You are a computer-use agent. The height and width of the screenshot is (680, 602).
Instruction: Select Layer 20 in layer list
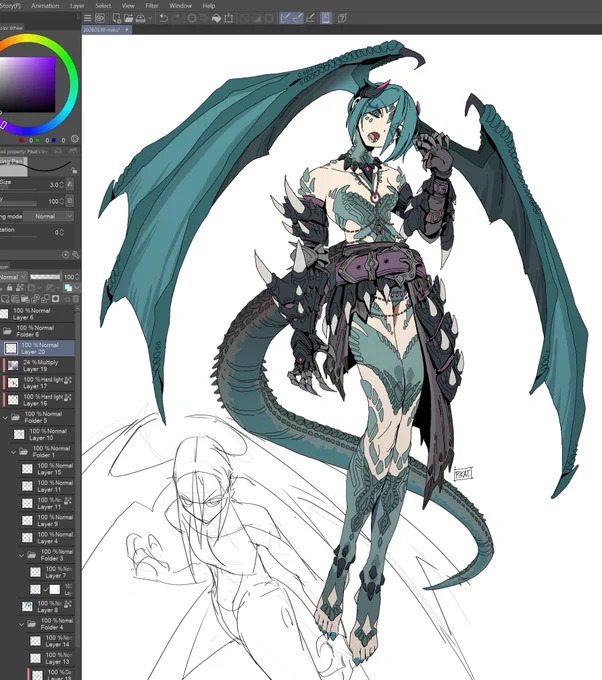(38, 348)
